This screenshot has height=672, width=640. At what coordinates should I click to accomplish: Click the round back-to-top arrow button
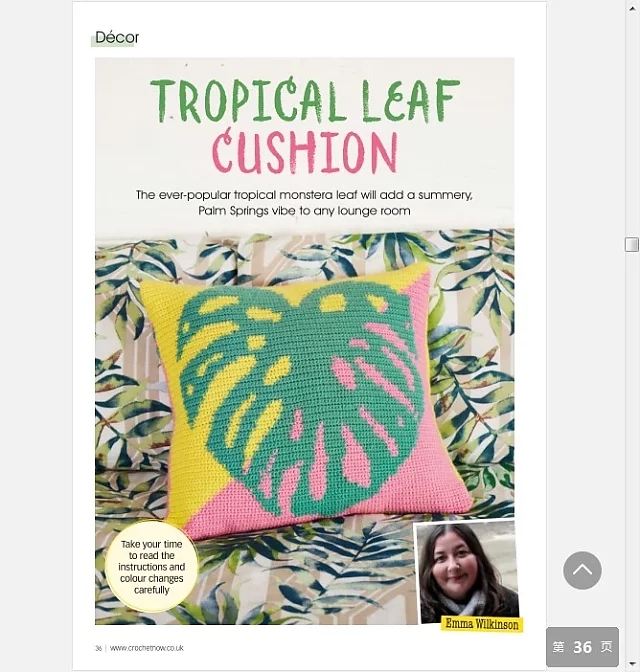click(x=582, y=570)
